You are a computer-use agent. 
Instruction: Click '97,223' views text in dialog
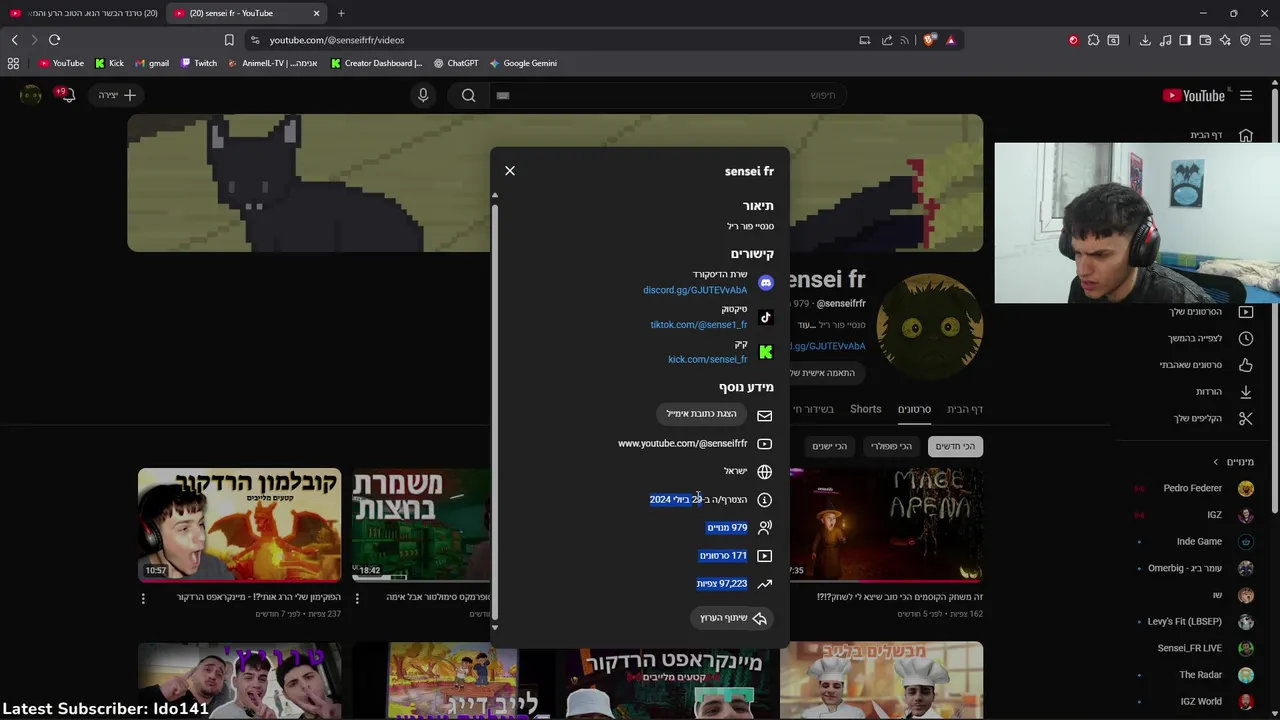point(733,584)
